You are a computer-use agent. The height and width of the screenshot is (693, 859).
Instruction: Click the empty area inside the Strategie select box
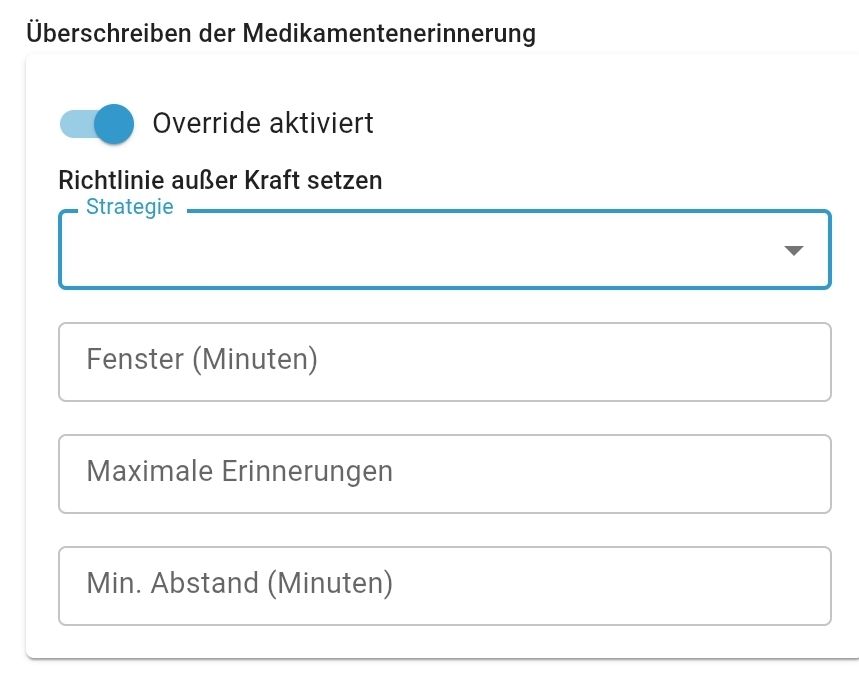[x=400, y=252]
